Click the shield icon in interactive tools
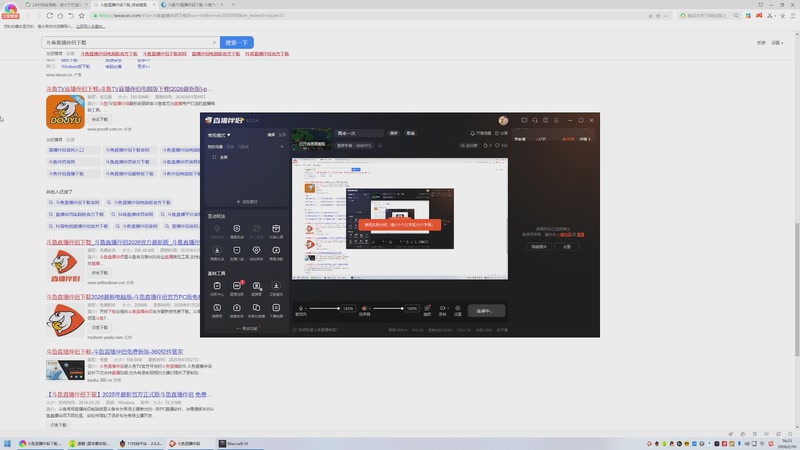The width and height of the screenshot is (800, 450). (x=236, y=229)
